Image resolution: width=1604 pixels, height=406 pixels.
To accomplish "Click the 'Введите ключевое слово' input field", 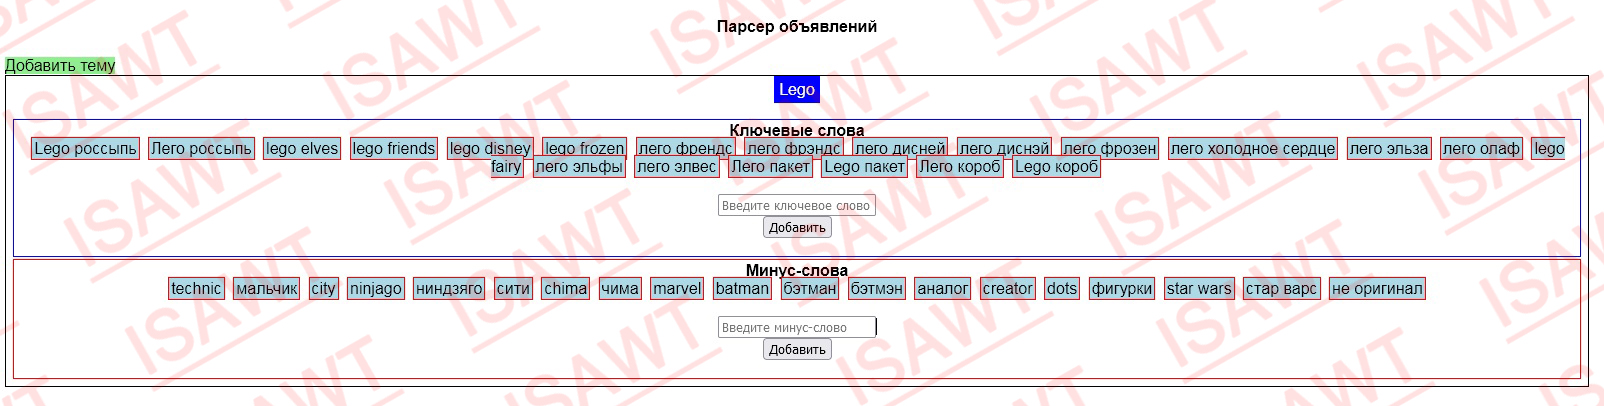I will 797,205.
